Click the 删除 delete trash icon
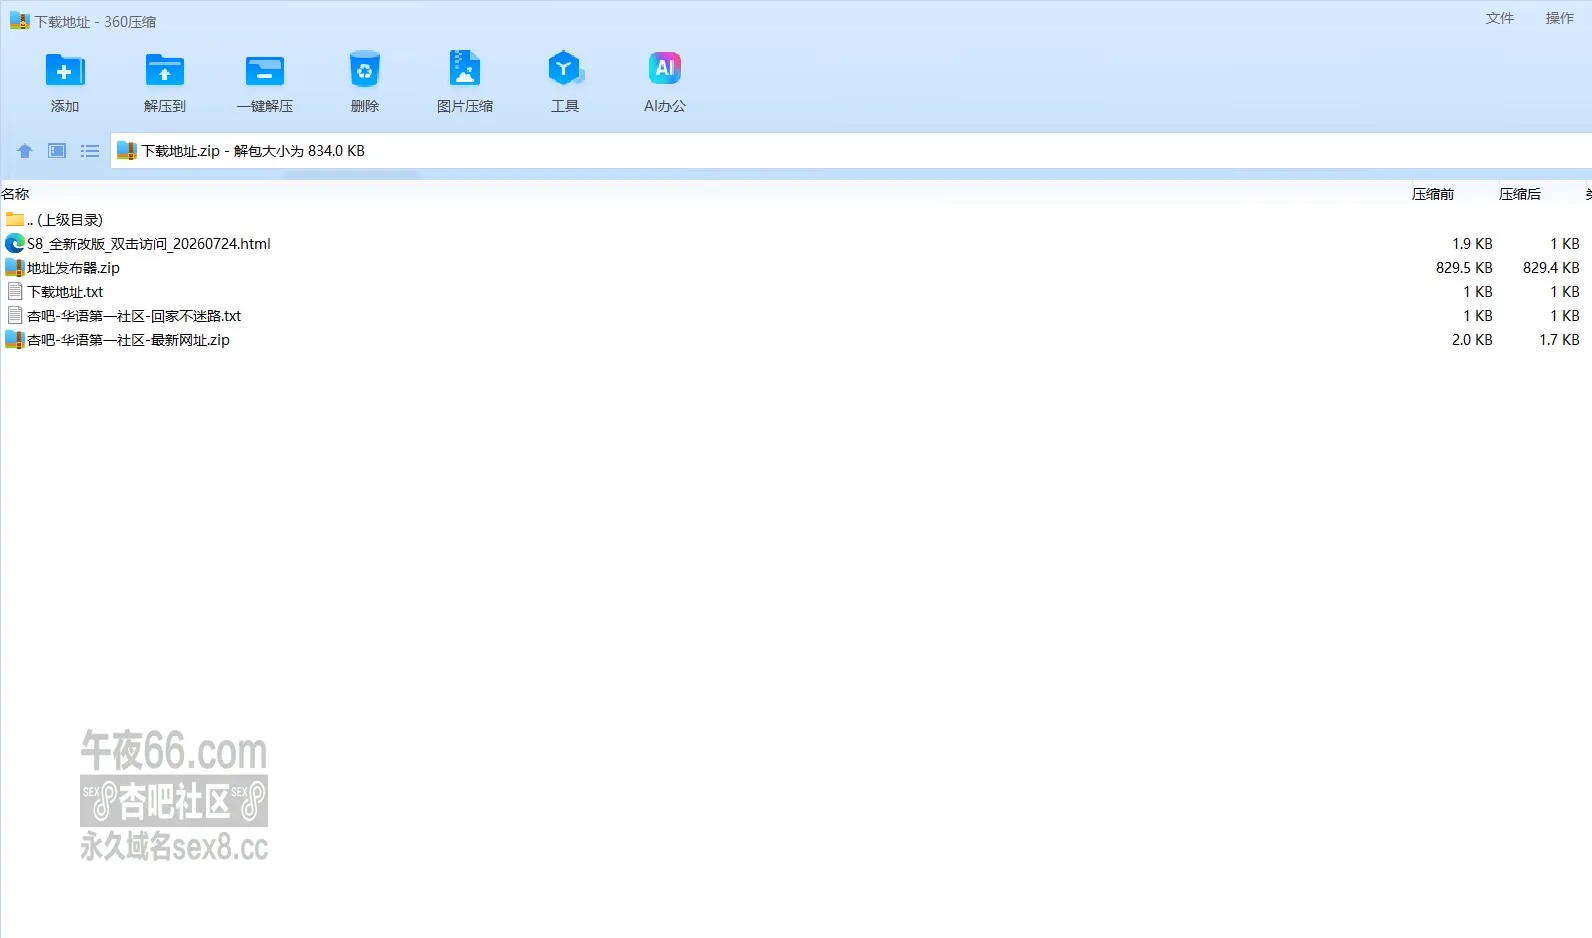 coord(365,71)
